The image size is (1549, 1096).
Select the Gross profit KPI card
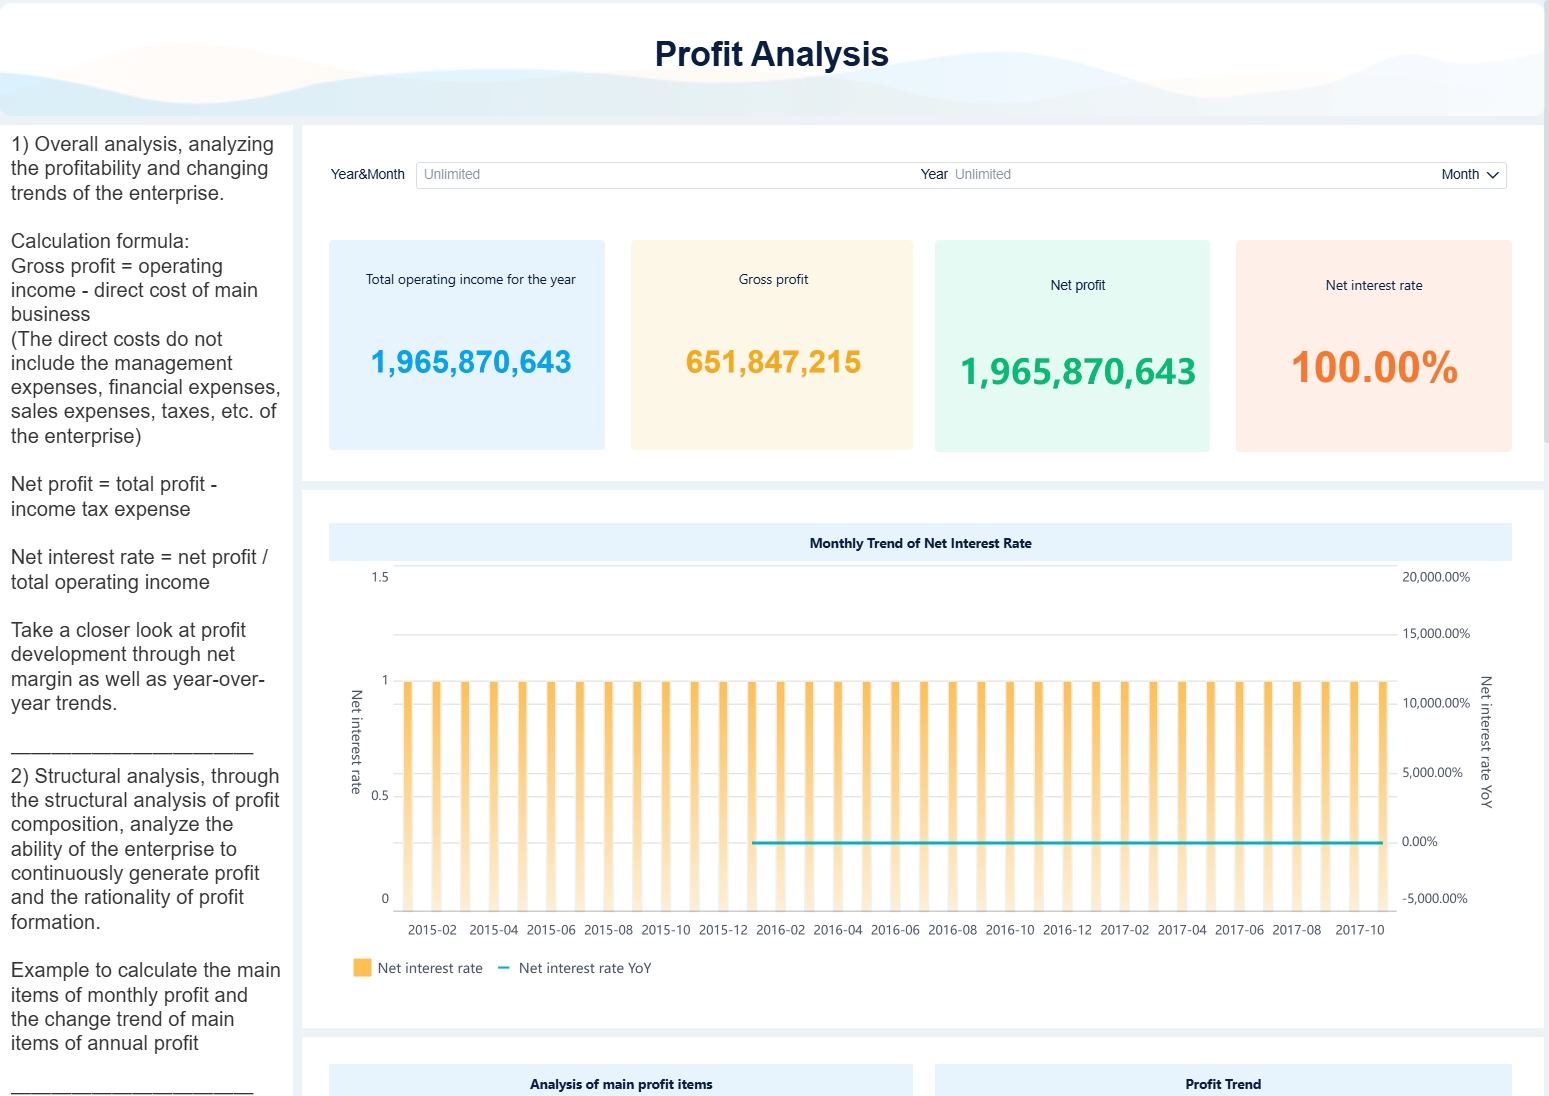[x=771, y=345]
